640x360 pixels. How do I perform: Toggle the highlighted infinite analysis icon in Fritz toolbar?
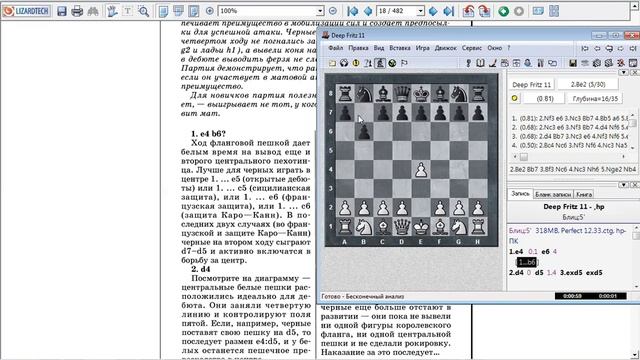tap(380, 63)
